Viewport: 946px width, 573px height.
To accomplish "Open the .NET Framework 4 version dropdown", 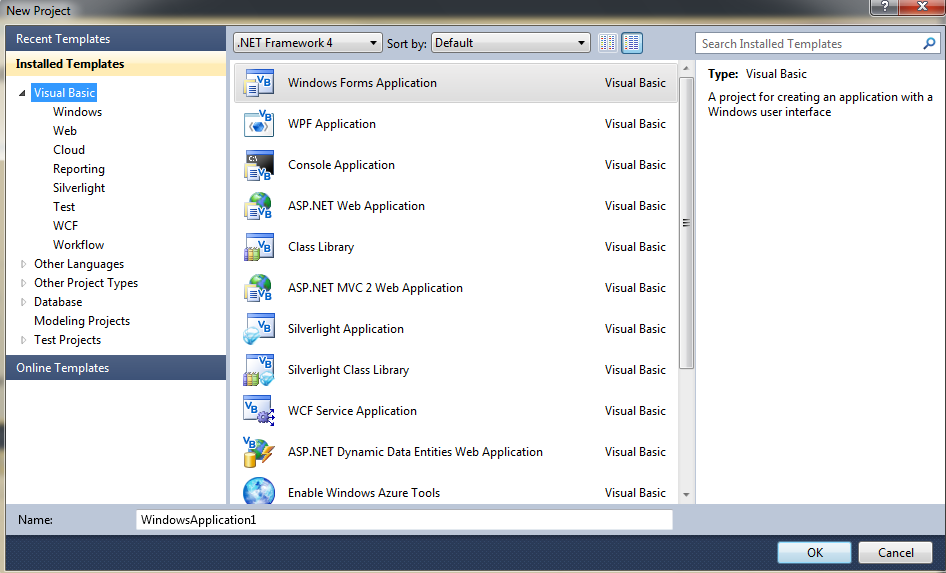I will tap(308, 43).
